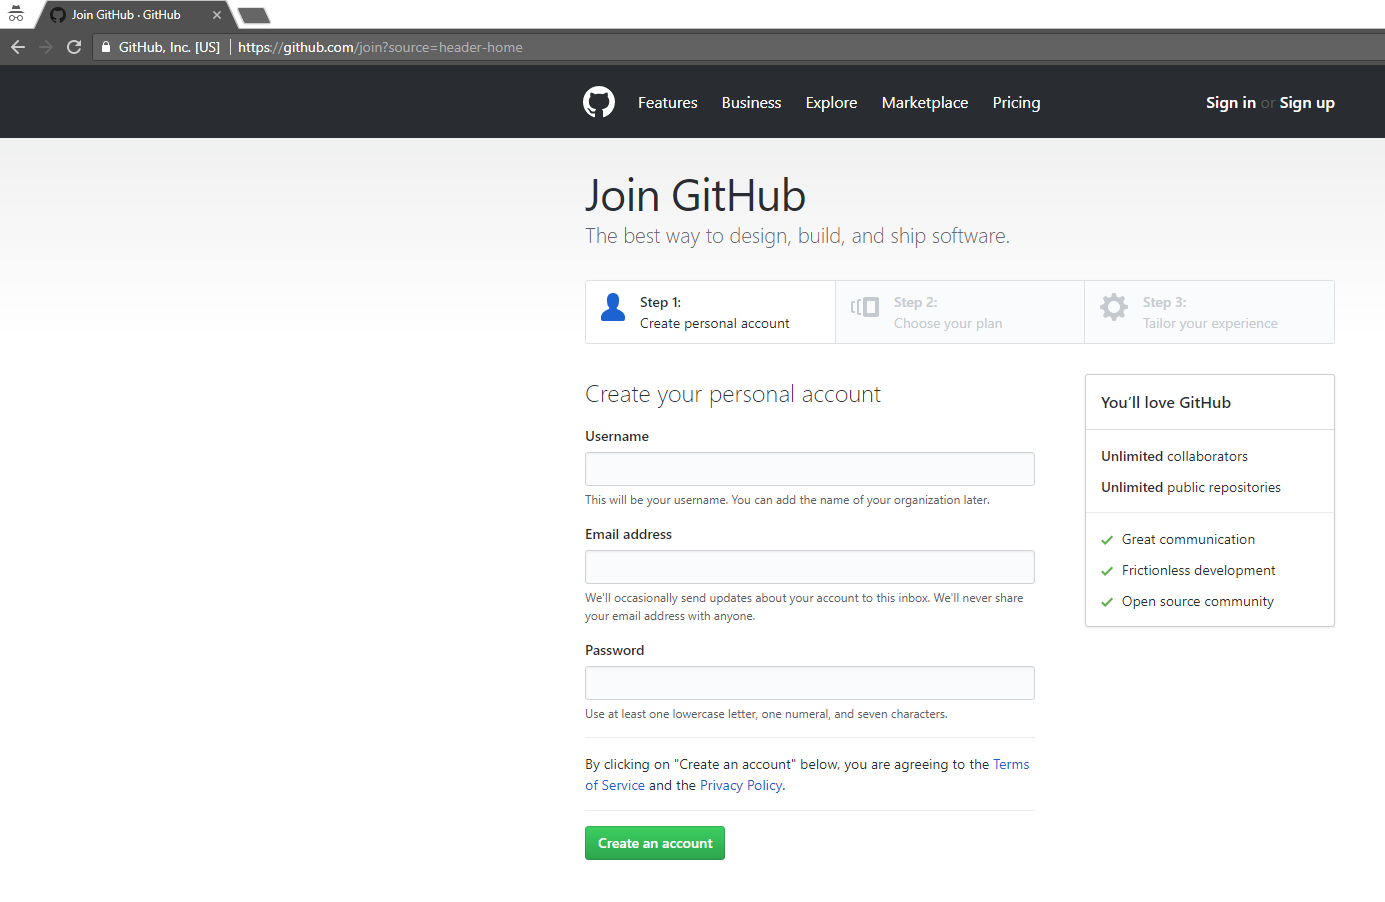Click the "The best way to design" tagline
The height and width of the screenshot is (902, 1385).
(797, 236)
